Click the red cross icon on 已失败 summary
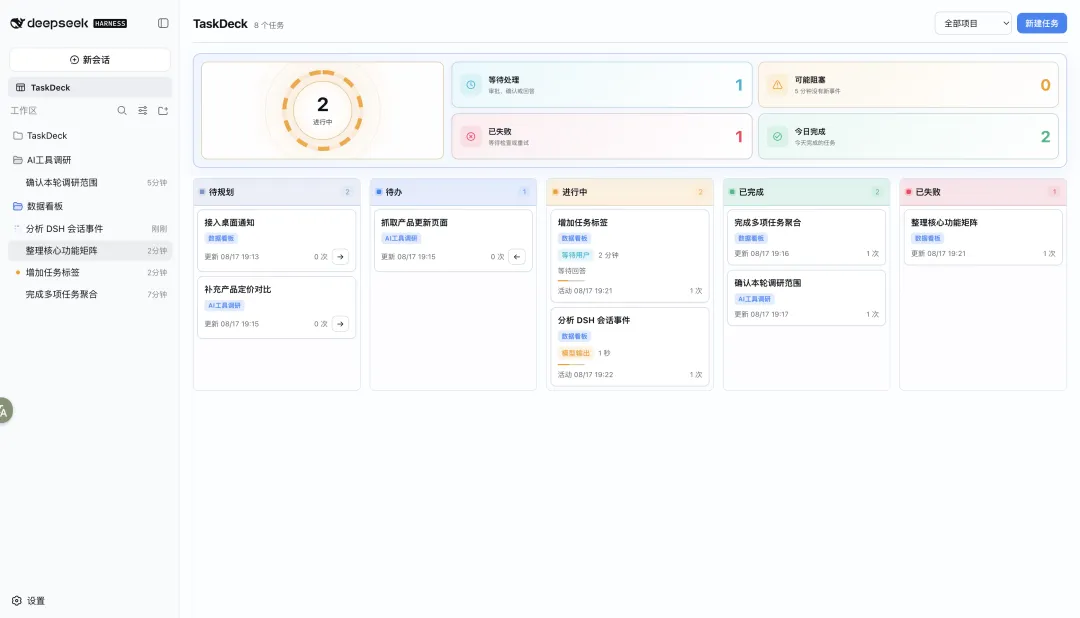The height and width of the screenshot is (618, 1080). [470, 136]
